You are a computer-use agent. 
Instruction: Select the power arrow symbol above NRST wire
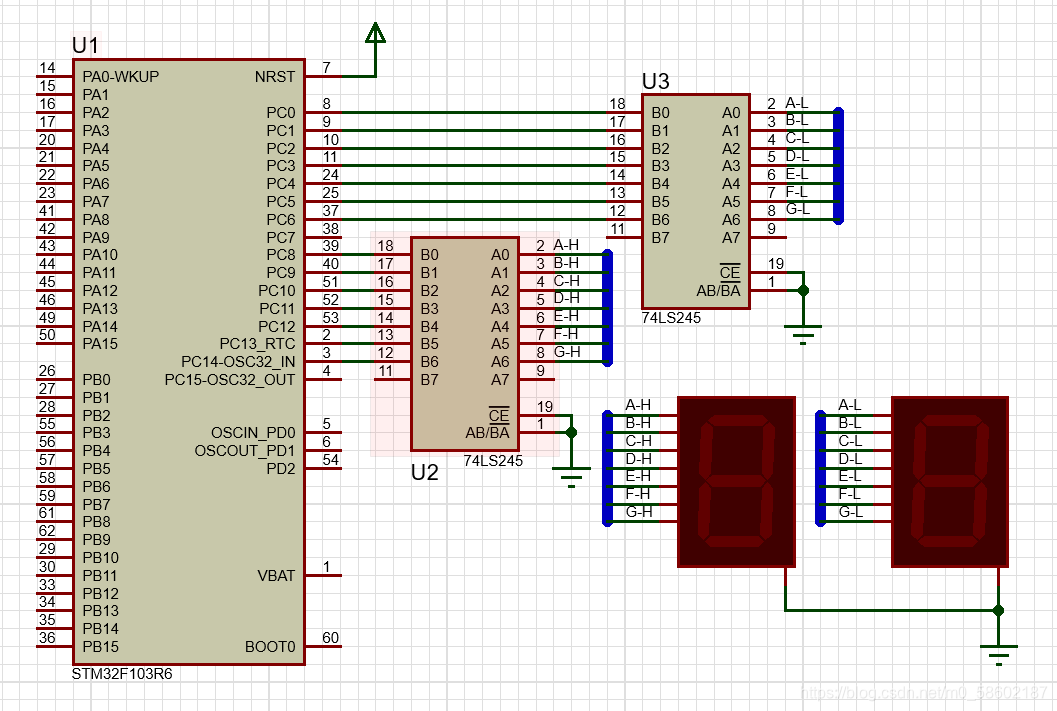coord(375,33)
